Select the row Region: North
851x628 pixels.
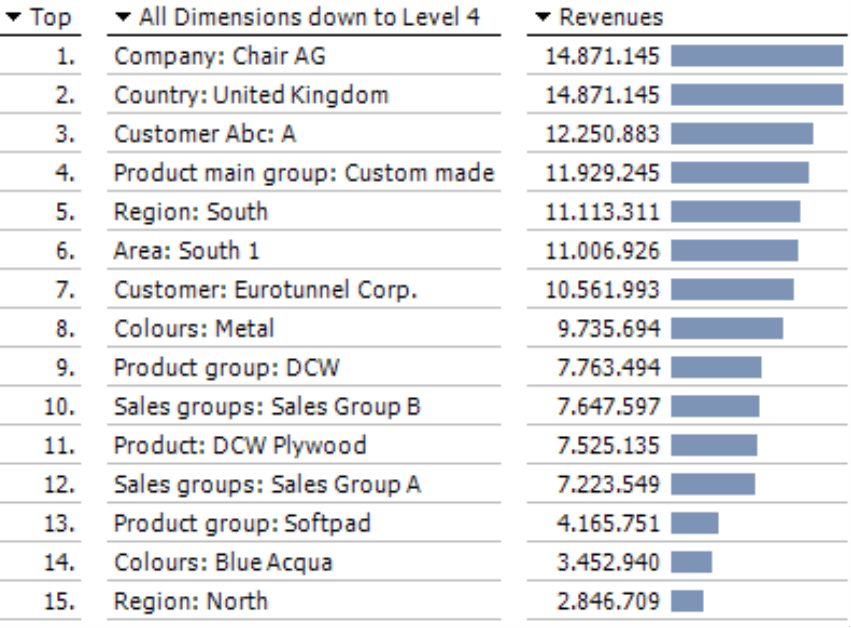point(190,601)
